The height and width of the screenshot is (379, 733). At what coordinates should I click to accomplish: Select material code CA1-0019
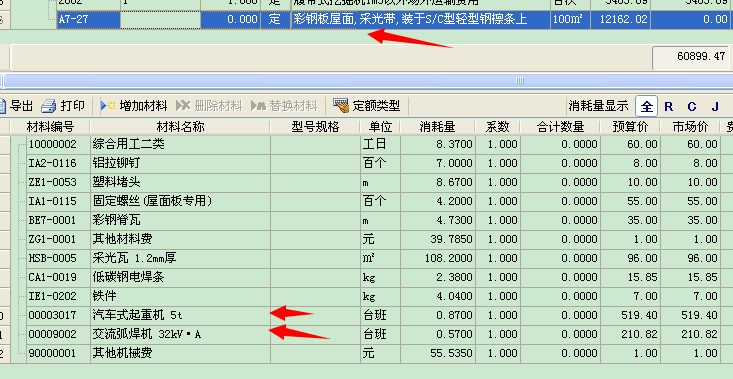[52, 277]
